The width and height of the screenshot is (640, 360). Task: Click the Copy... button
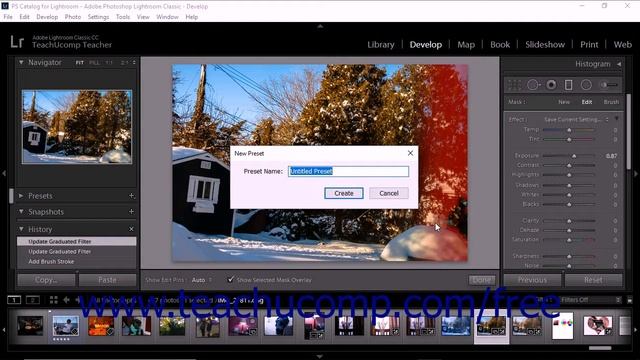(x=46, y=280)
